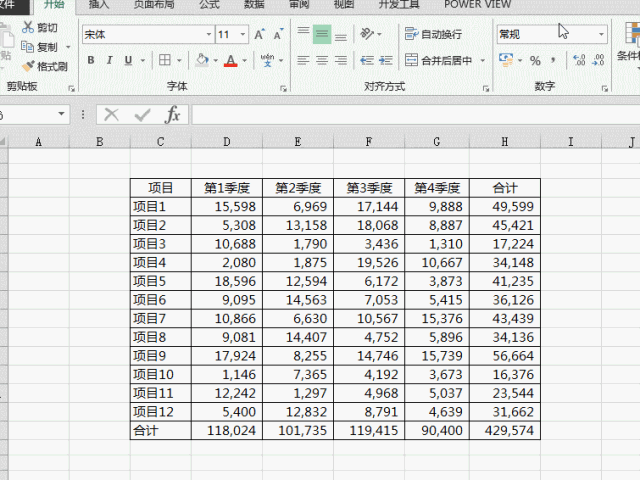Apply percent style
Viewport: 640px width, 480px height.
pos(535,60)
